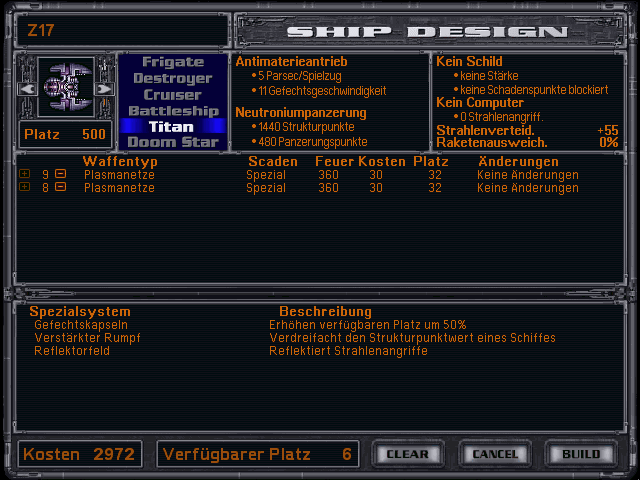Click the ship name field Z17
Screen dimensions: 640x480
point(120,31)
